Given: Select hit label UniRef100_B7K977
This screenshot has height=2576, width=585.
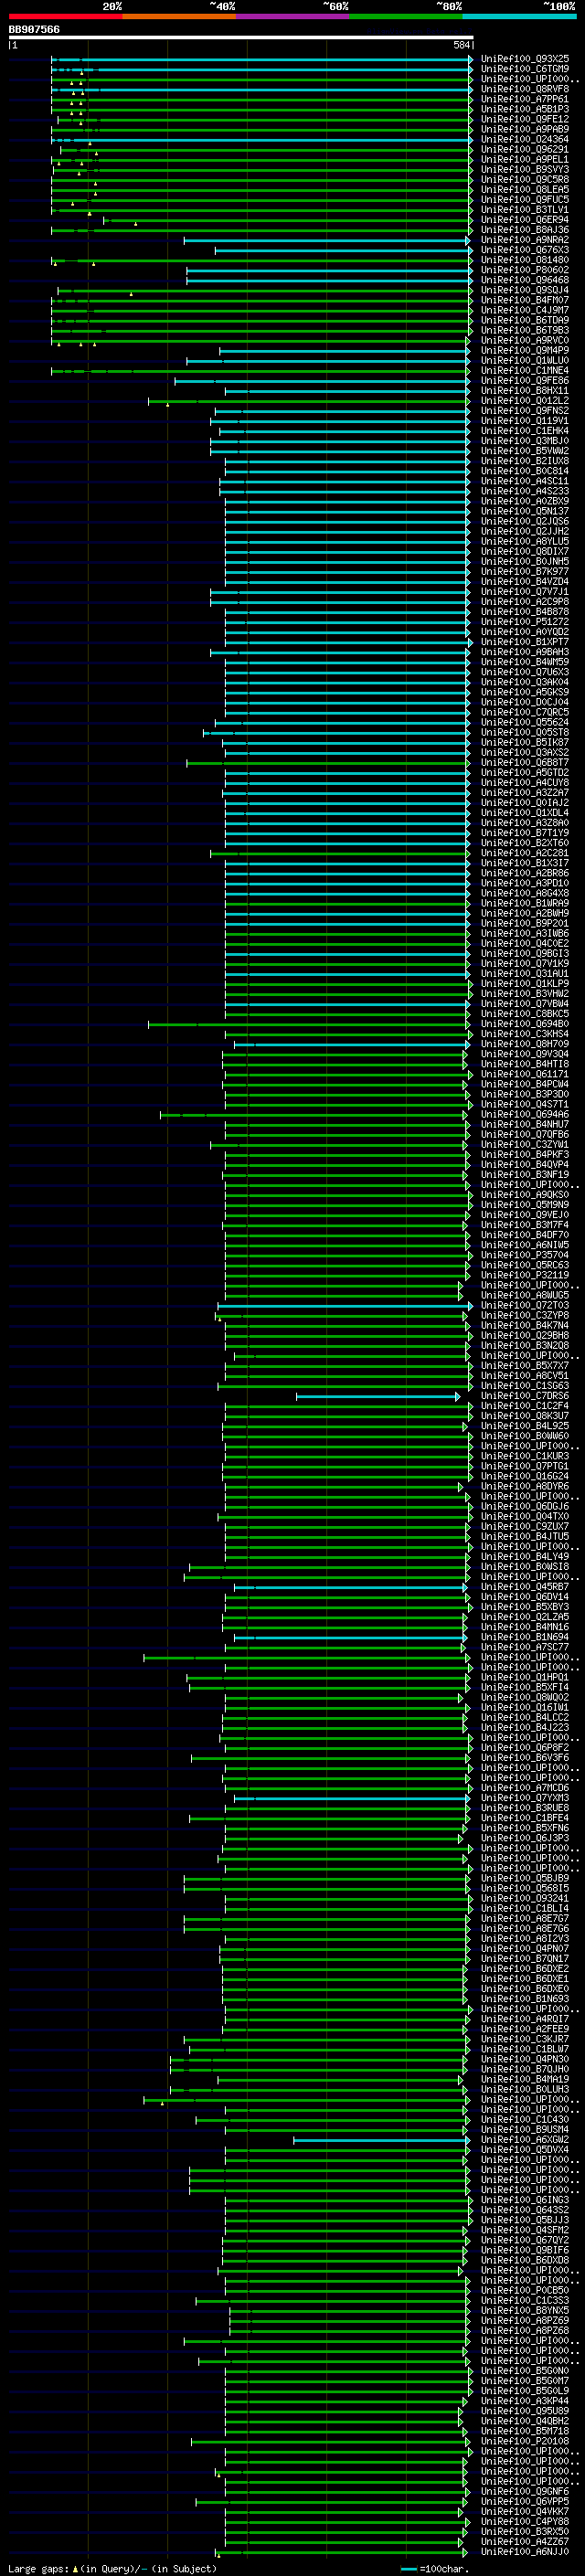Looking at the screenshot, I should coord(524,571).
